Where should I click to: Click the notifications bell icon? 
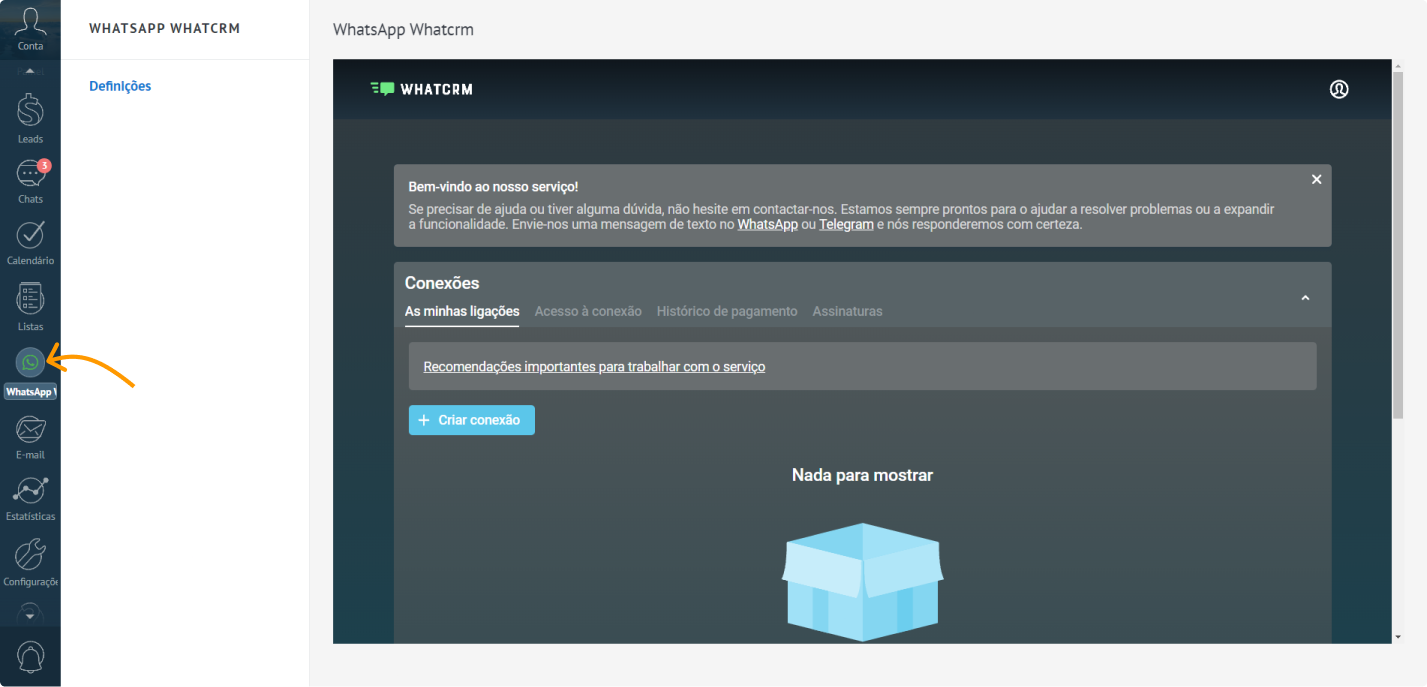pos(30,656)
